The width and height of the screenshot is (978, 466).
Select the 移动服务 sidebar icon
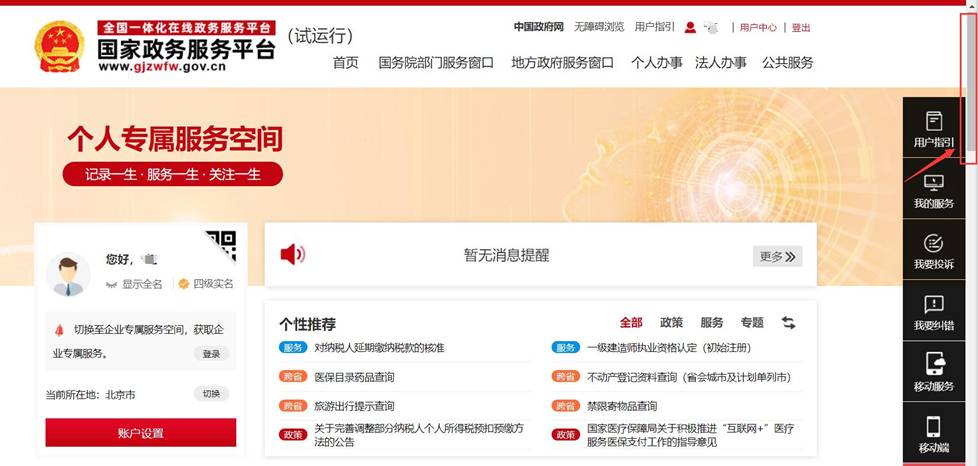point(933,373)
